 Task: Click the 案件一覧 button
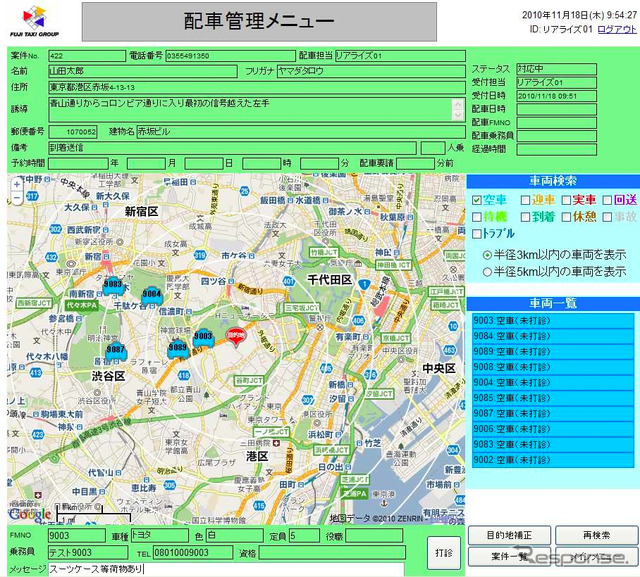point(509,557)
